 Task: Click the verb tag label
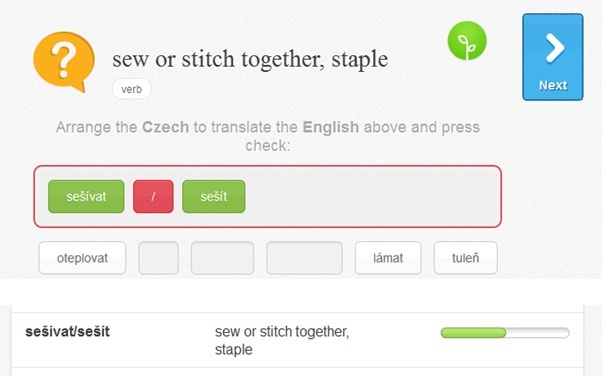[x=131, y=89]
